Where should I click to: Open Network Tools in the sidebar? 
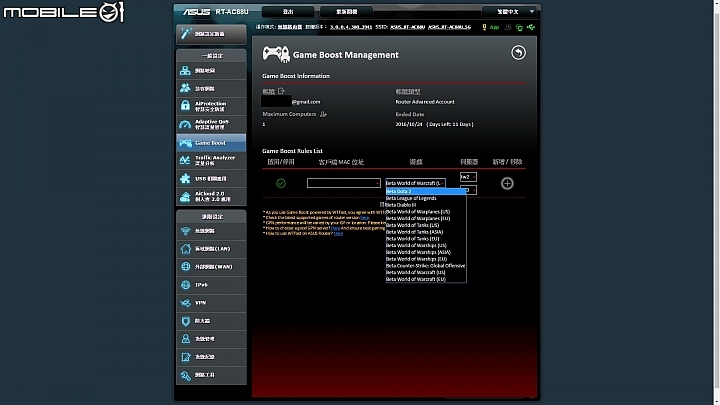[211, 375]
